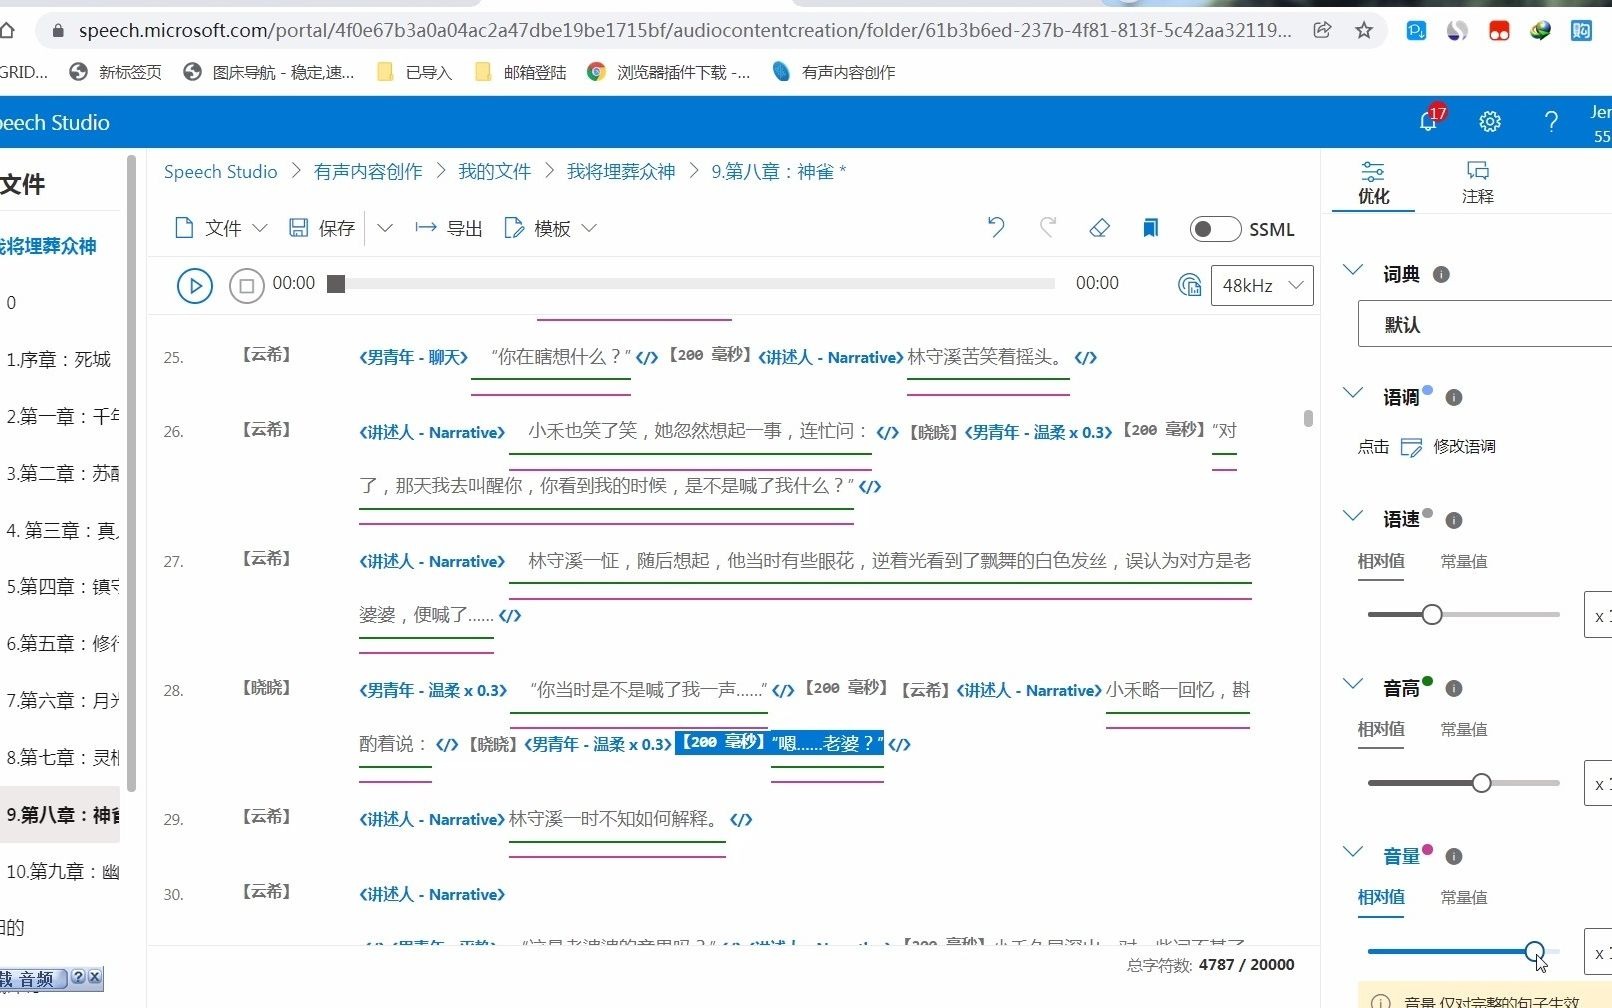Click the 保存 save button

(321, 228)
